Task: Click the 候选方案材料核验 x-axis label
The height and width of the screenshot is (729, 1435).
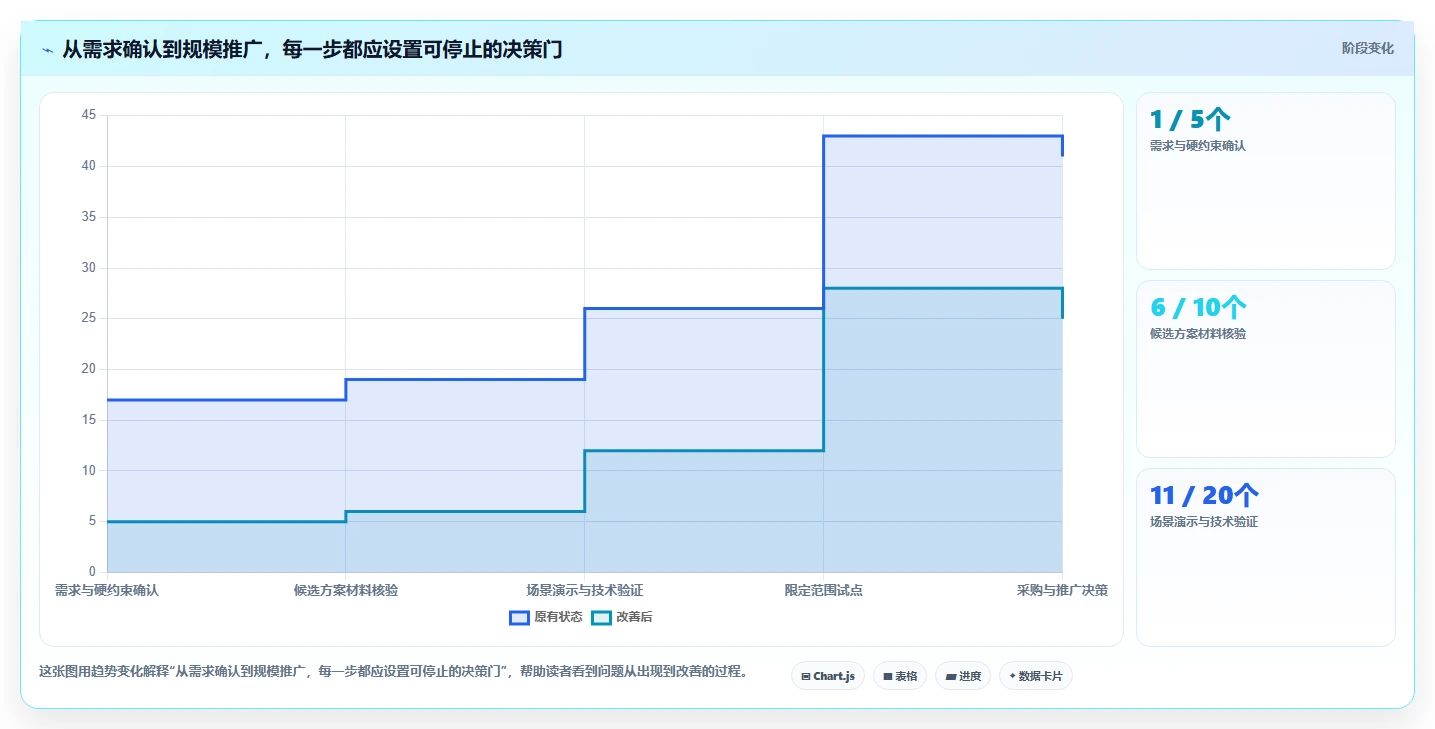Action: 346,590
